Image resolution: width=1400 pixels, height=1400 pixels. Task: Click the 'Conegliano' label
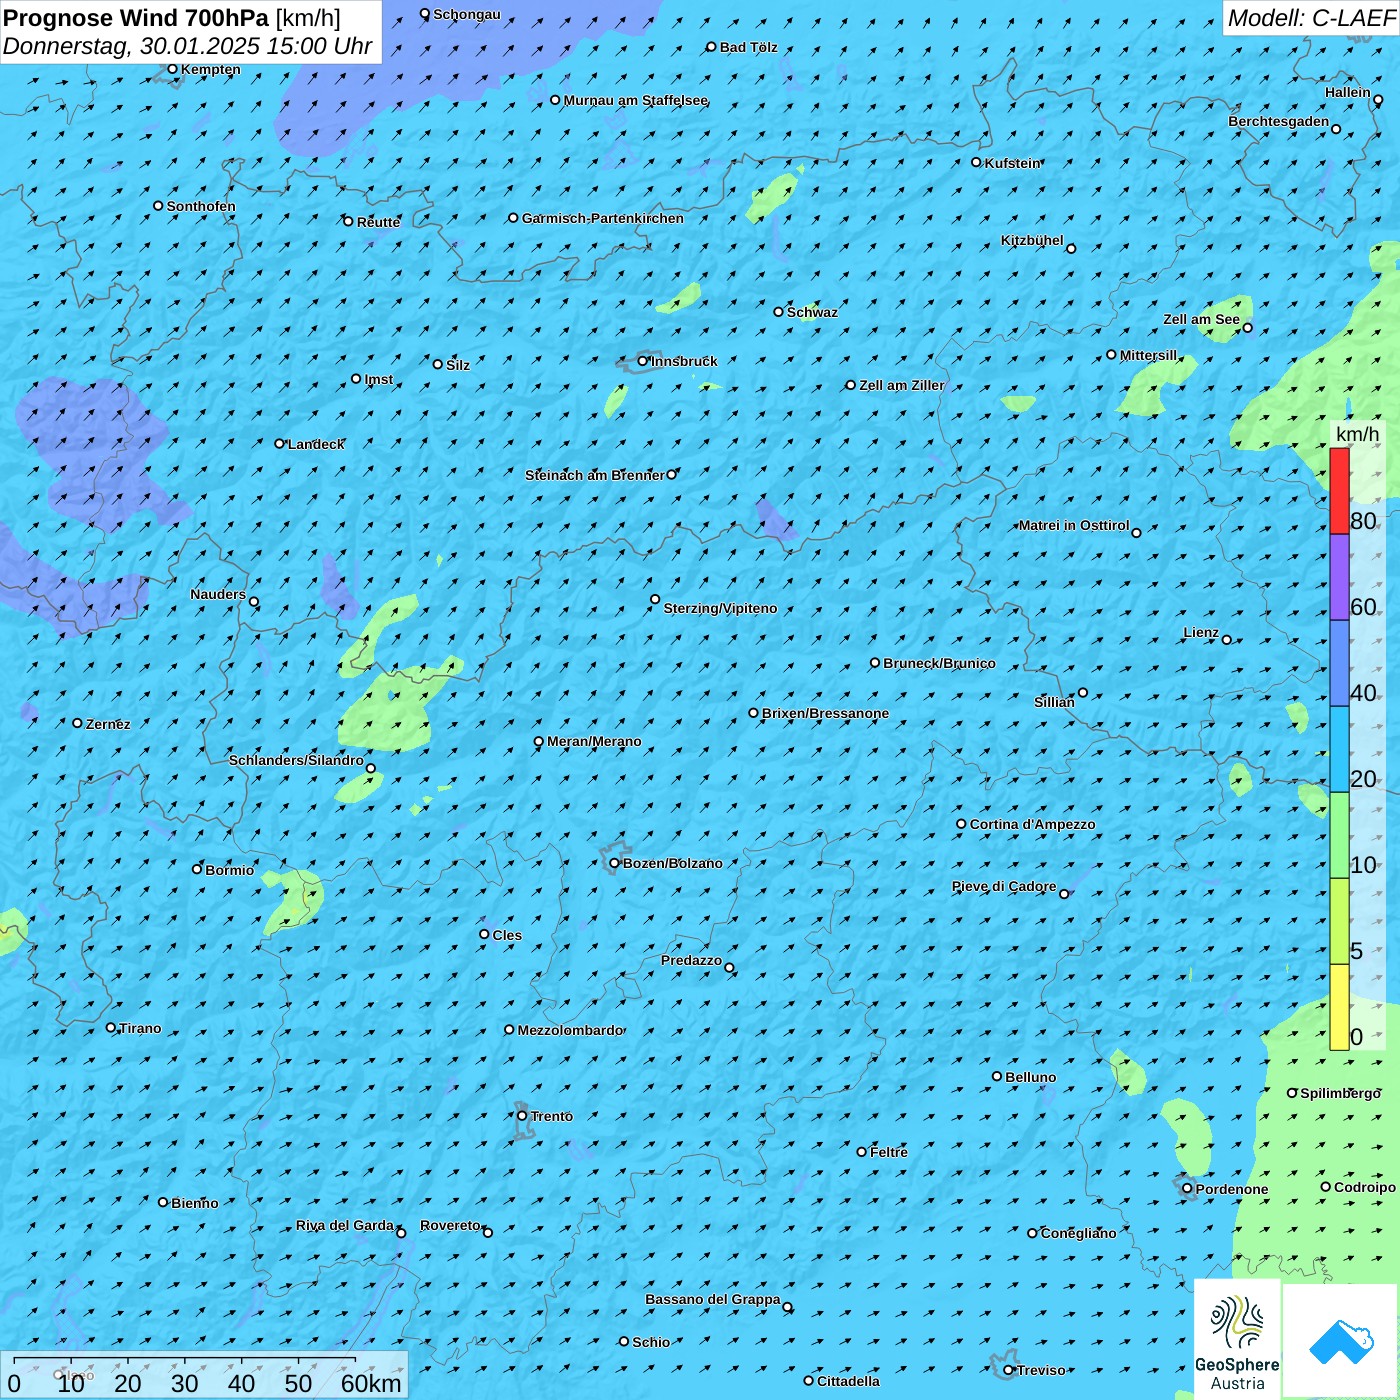point(1078,1233)
